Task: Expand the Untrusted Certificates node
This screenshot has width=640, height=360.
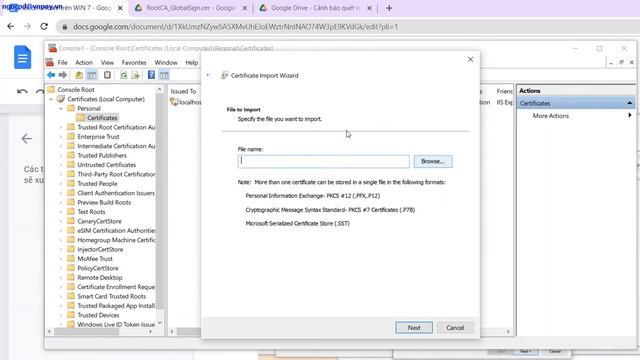Action: 61,165
